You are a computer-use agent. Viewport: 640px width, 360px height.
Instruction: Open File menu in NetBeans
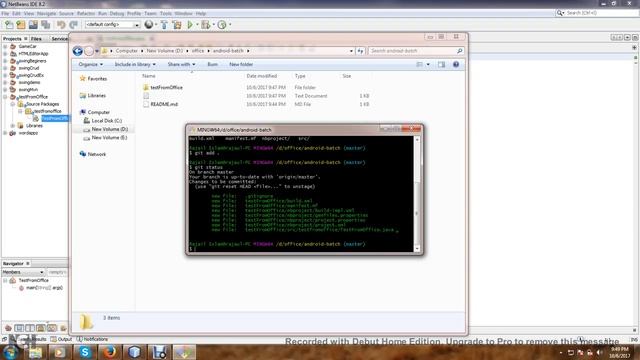(x=5, y=13)
